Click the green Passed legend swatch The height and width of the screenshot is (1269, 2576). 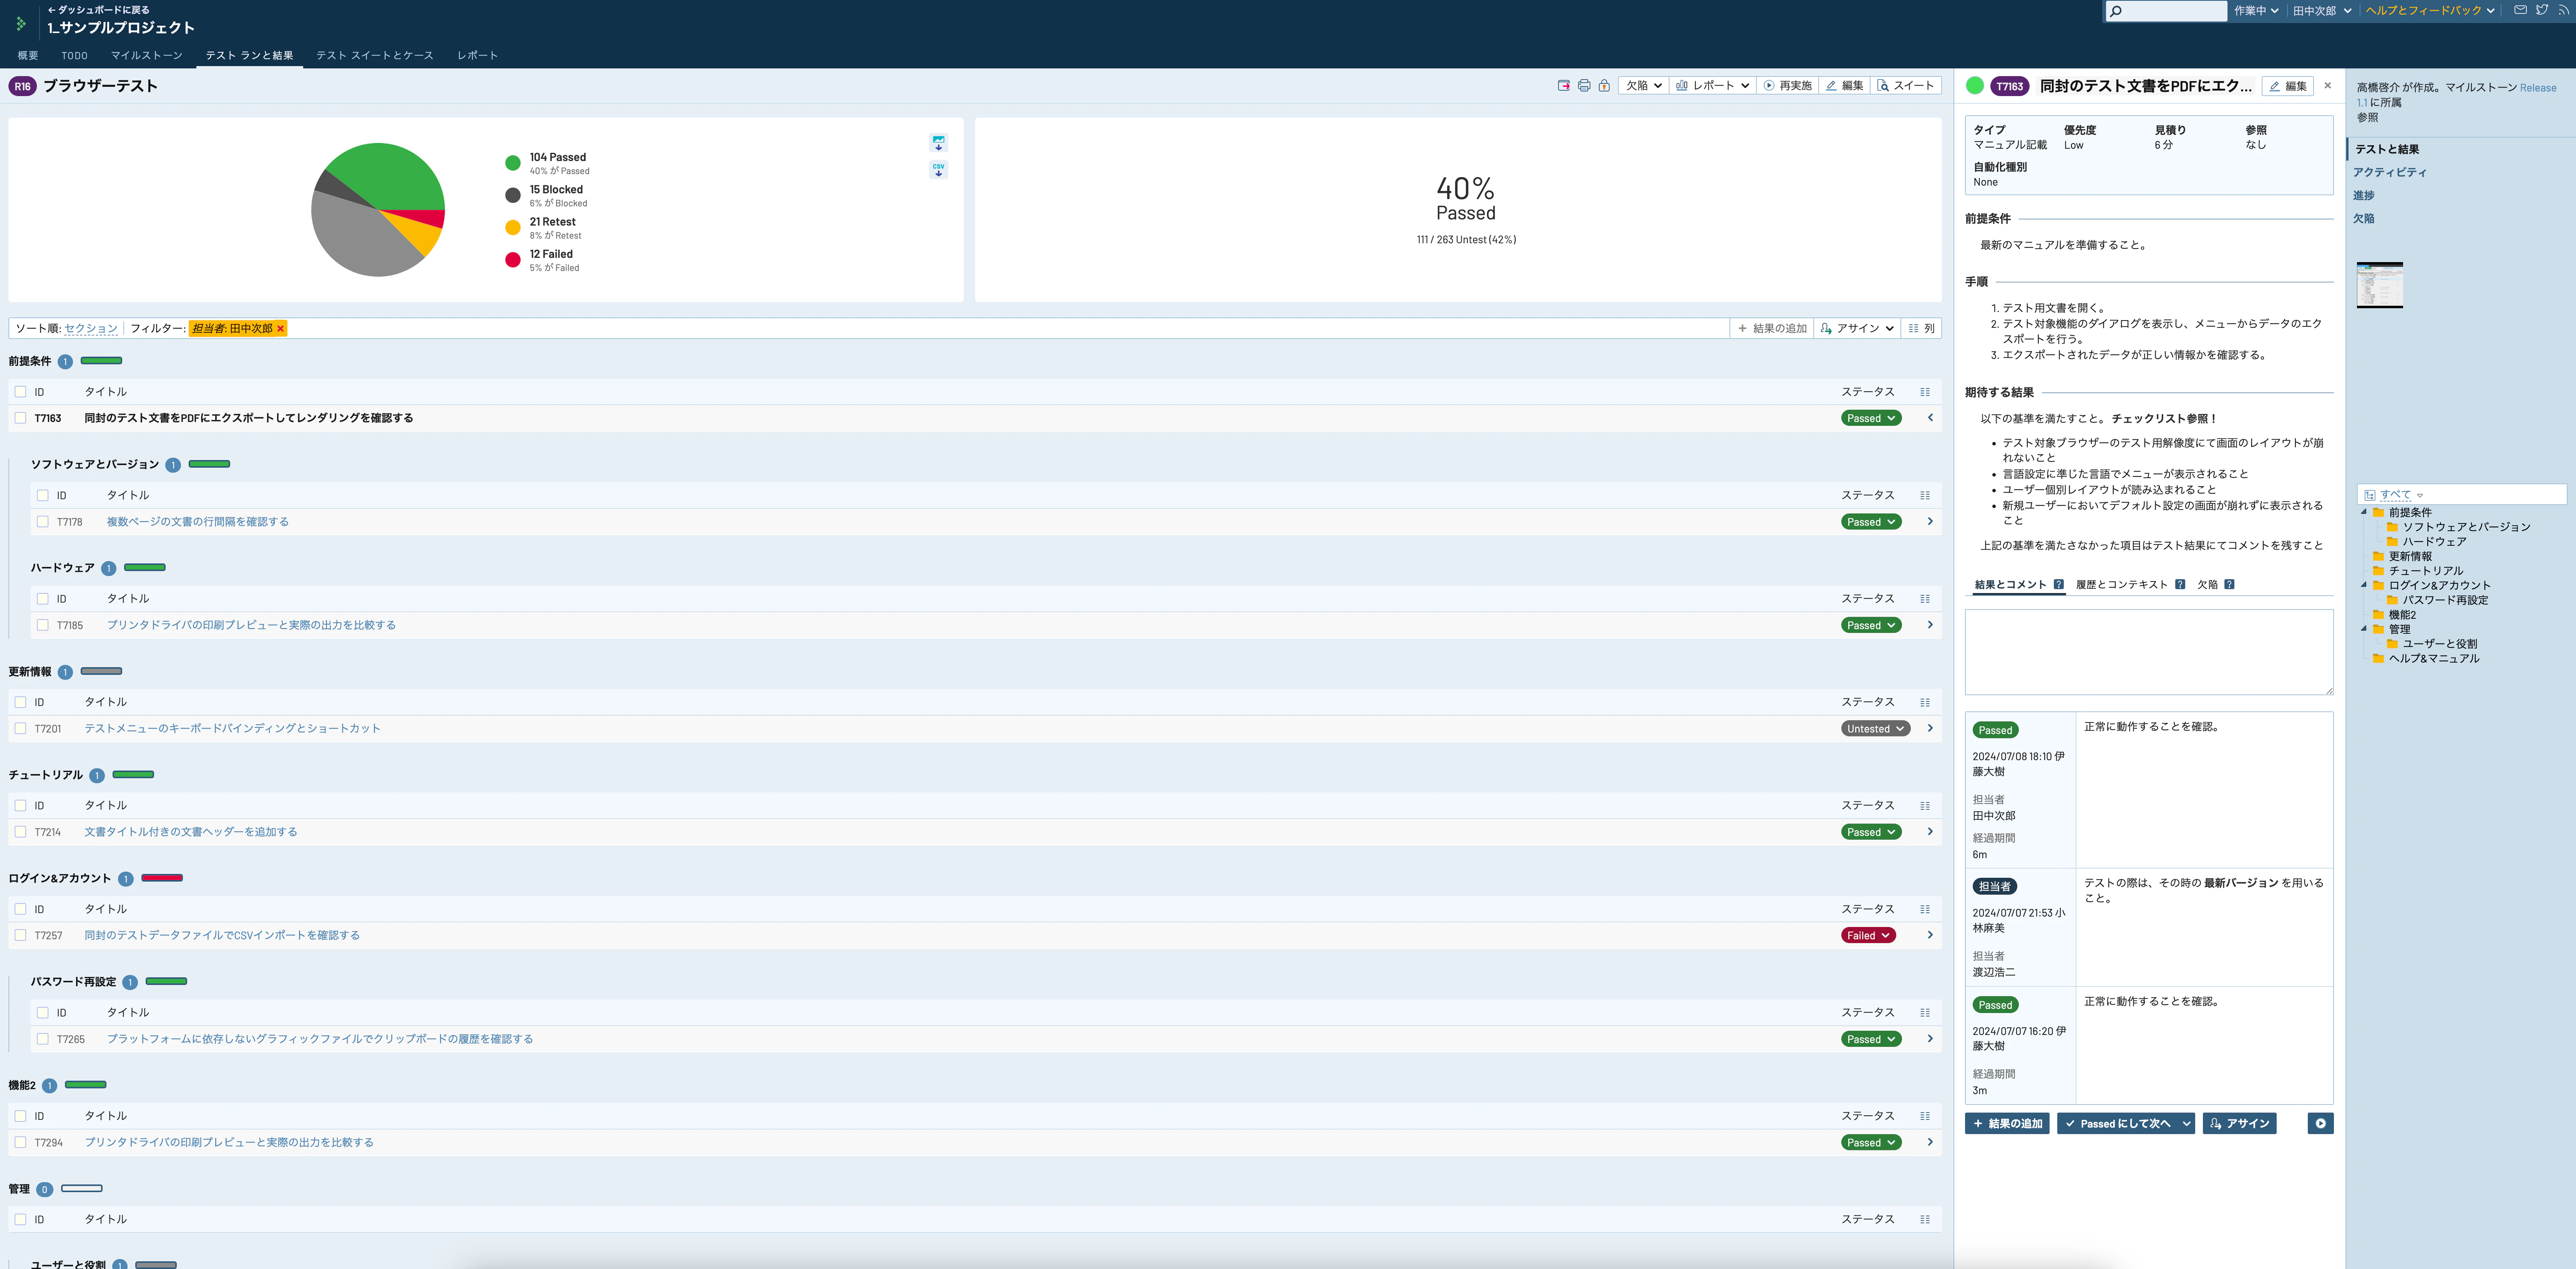point(513,163)
